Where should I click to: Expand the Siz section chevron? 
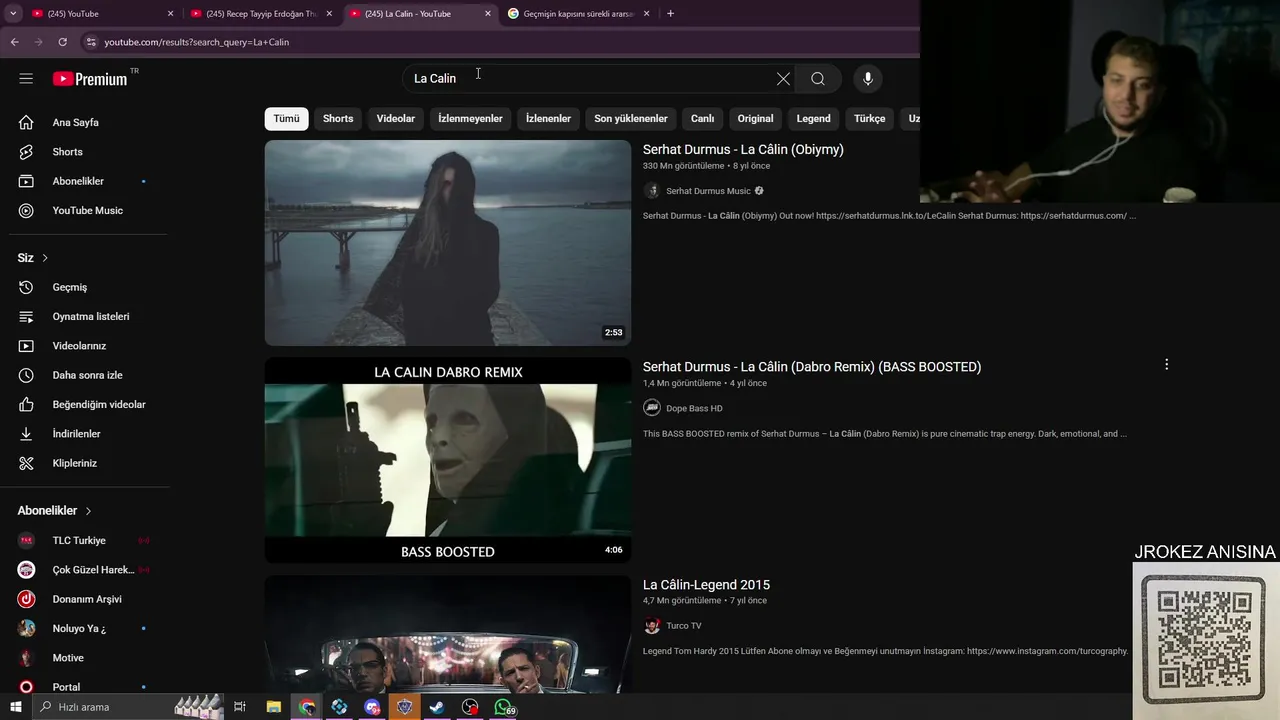(45, 258)
